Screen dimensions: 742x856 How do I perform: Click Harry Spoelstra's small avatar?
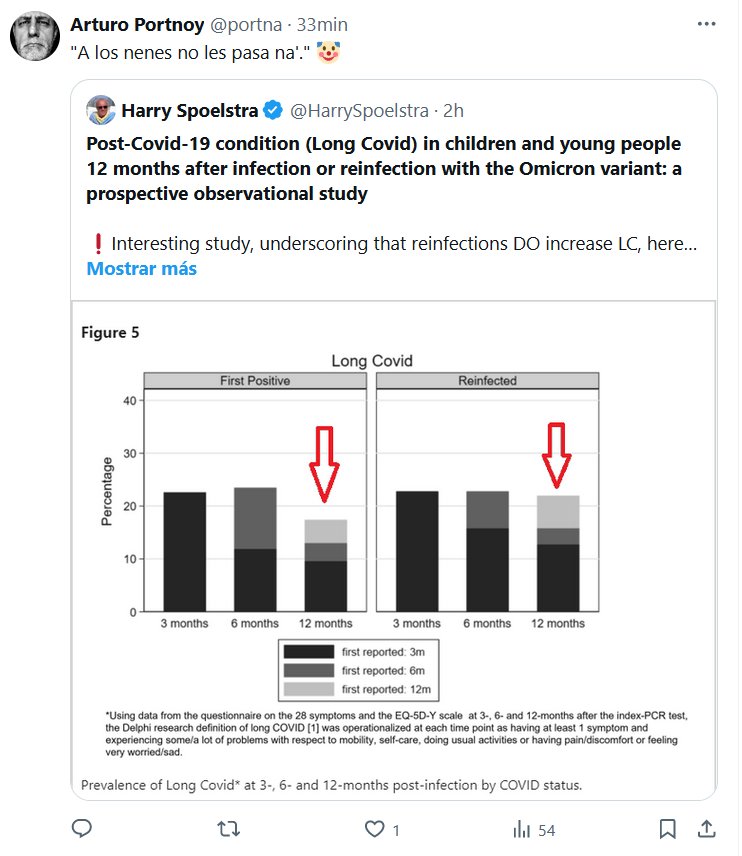coord(101,110)
